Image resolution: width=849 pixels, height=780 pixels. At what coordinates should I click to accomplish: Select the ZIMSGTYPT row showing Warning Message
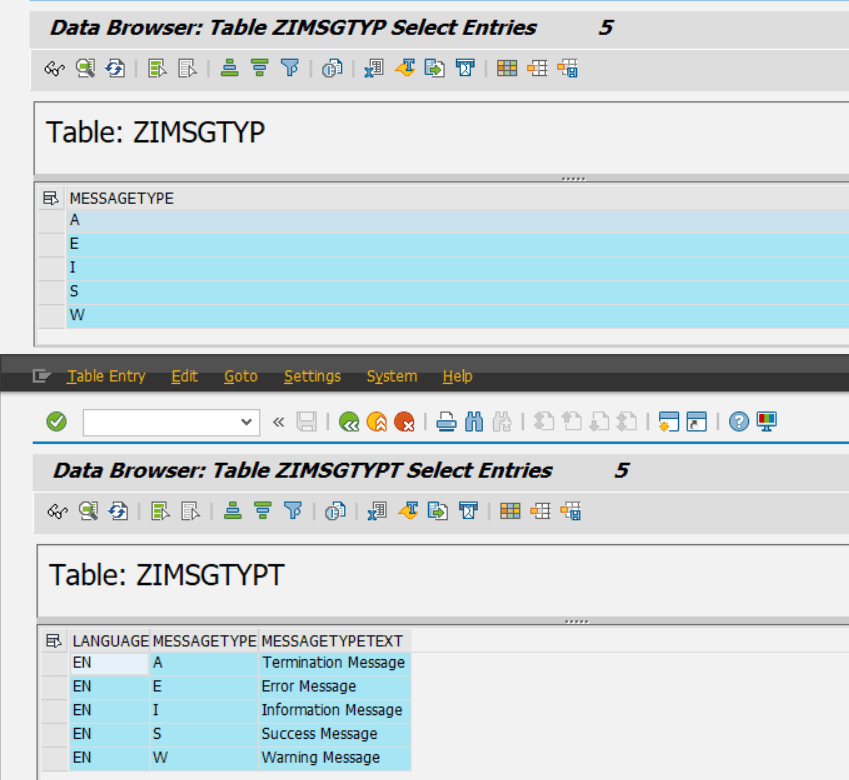coord(200,757)
